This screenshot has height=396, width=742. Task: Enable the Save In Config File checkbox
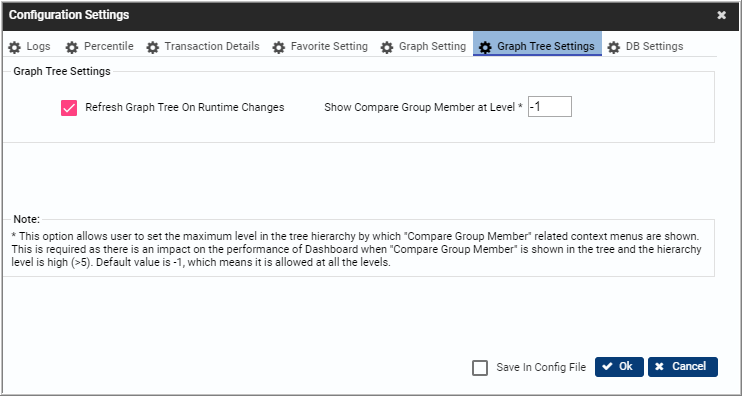click(x=480, y=368)
